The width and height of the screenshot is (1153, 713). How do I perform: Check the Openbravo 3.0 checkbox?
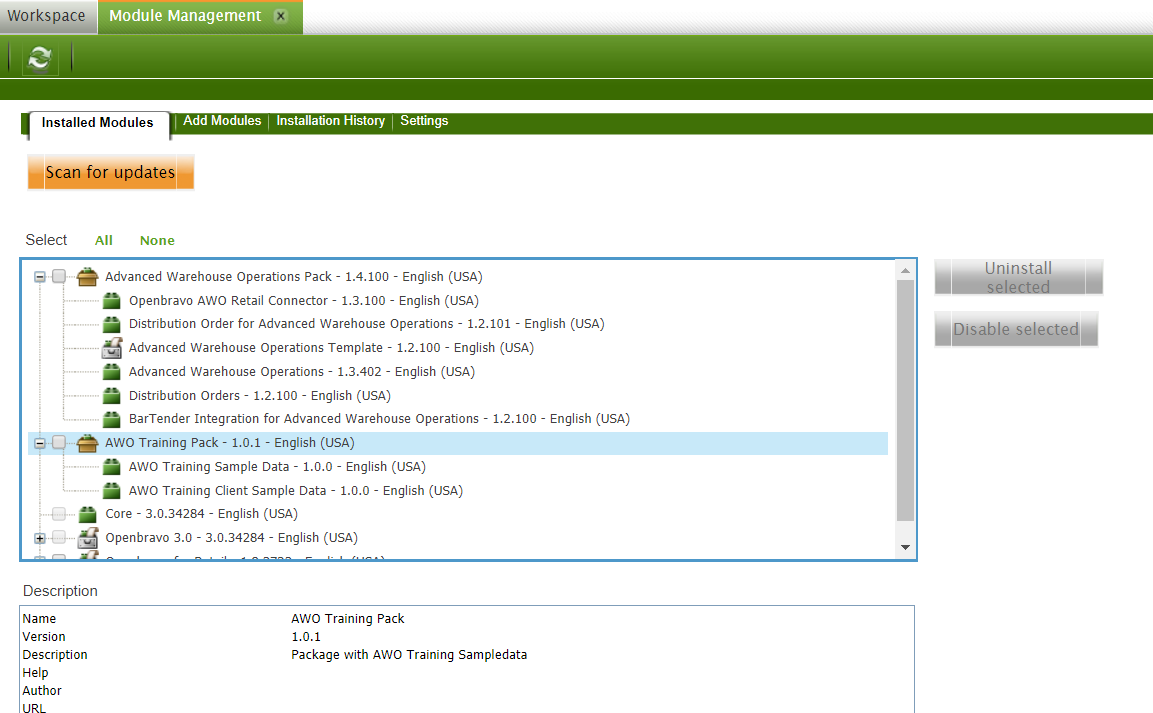pyautogui.click(x=59, y=537)
